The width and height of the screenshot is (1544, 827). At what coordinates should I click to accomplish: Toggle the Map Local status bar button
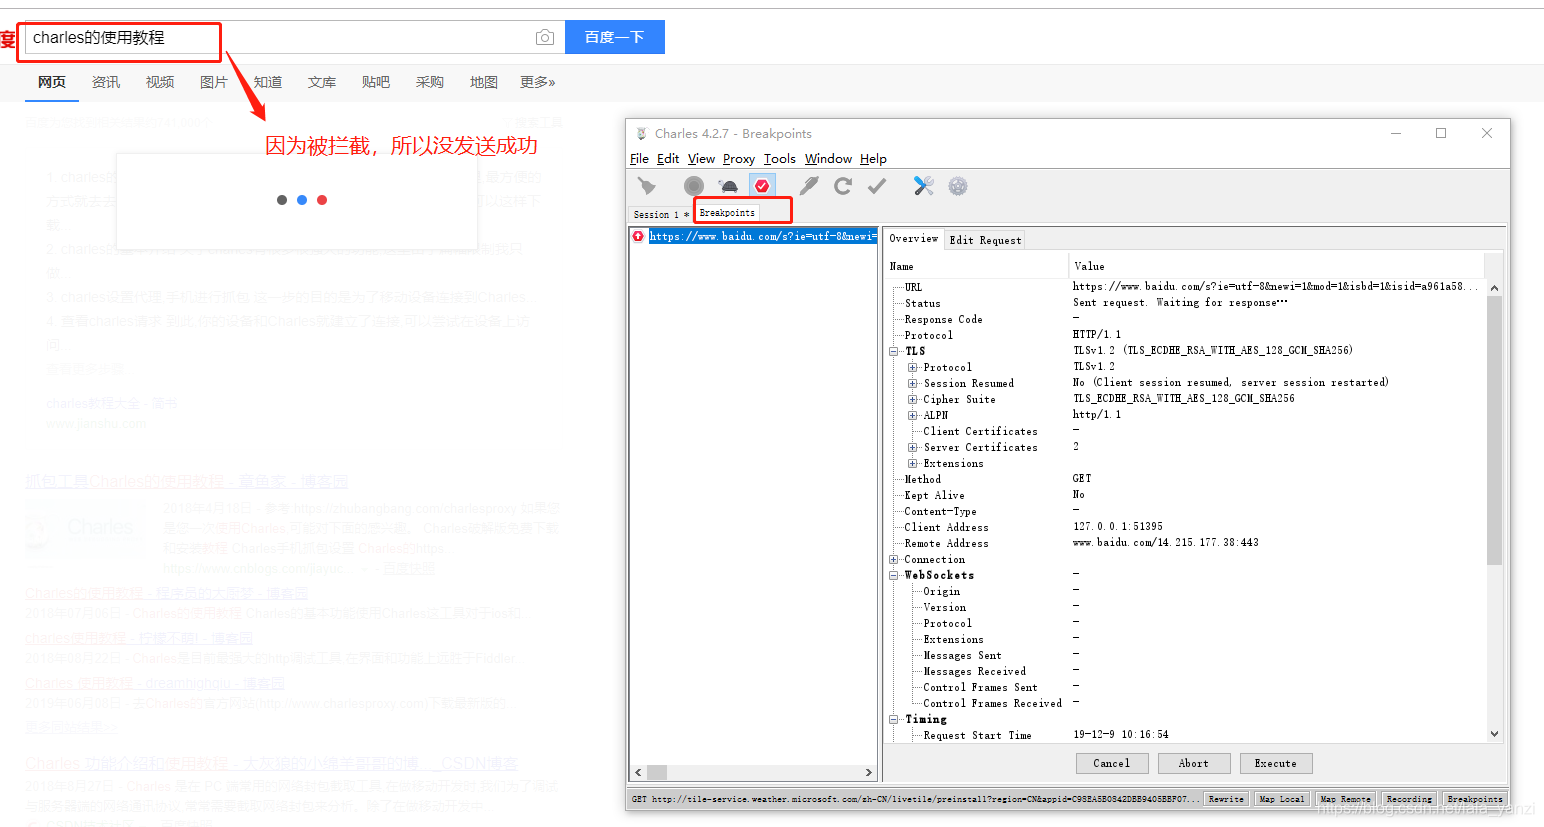[1281, 799]
